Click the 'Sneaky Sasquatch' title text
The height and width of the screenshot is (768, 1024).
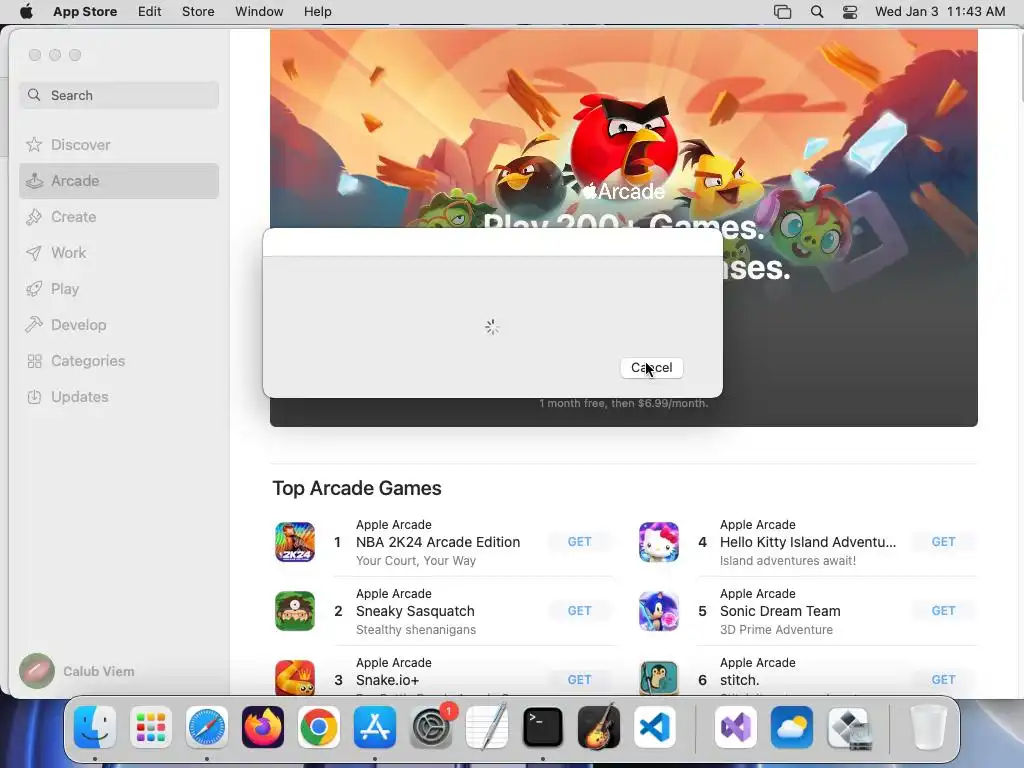point(415,611)
